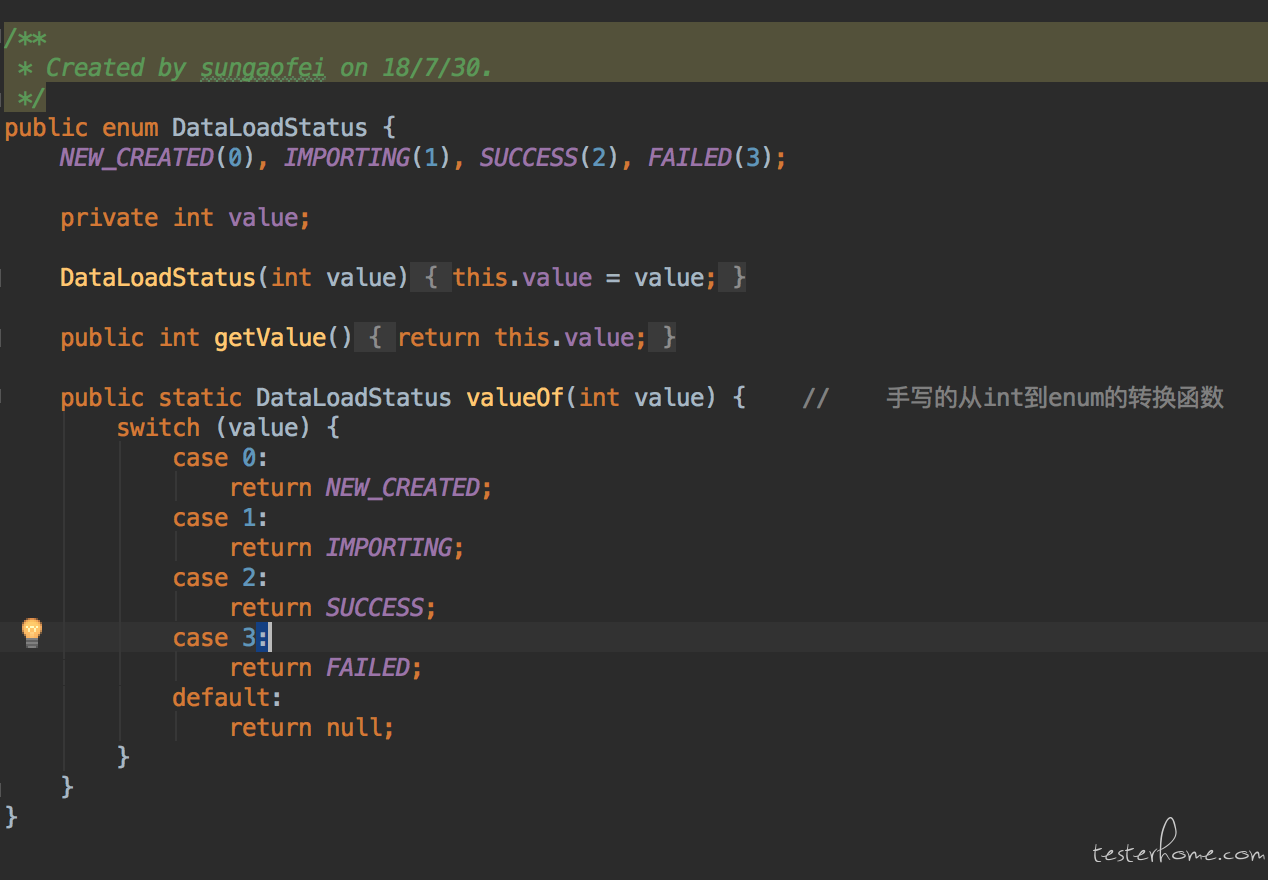The height and width of the screenshot is (880, 1268).
Task: Expand the folded opening brace after getValue()
Action: [375, 337]
